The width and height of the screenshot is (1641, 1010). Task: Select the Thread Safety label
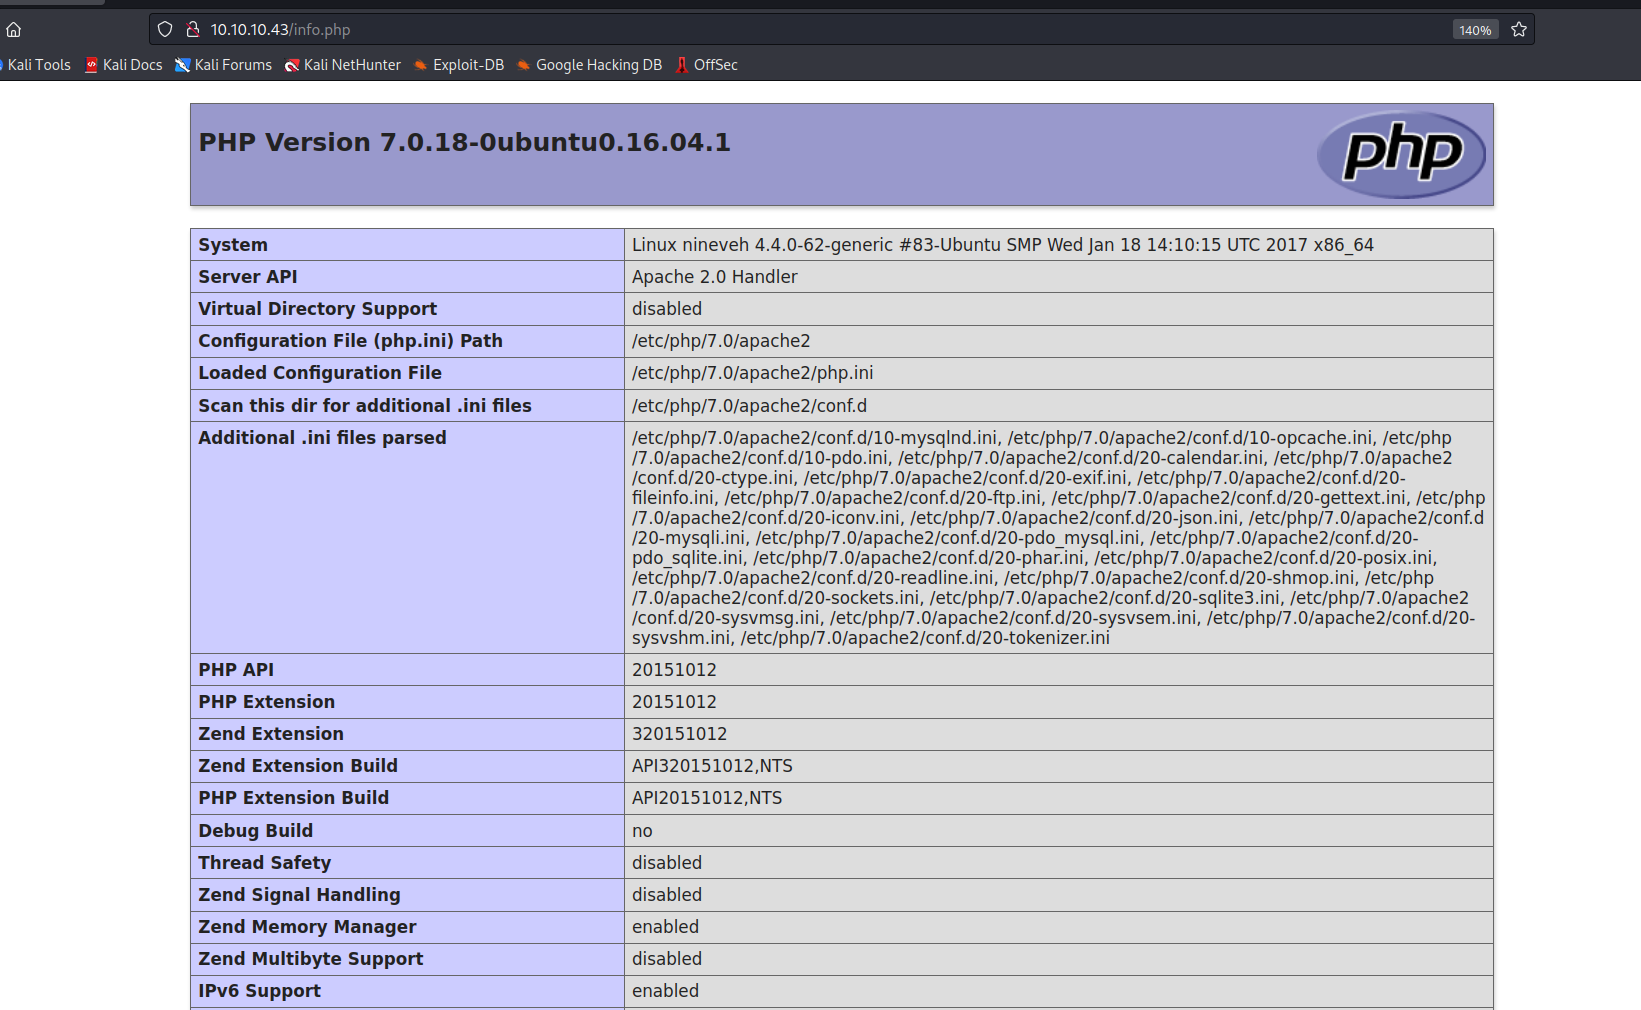[265, 863]
